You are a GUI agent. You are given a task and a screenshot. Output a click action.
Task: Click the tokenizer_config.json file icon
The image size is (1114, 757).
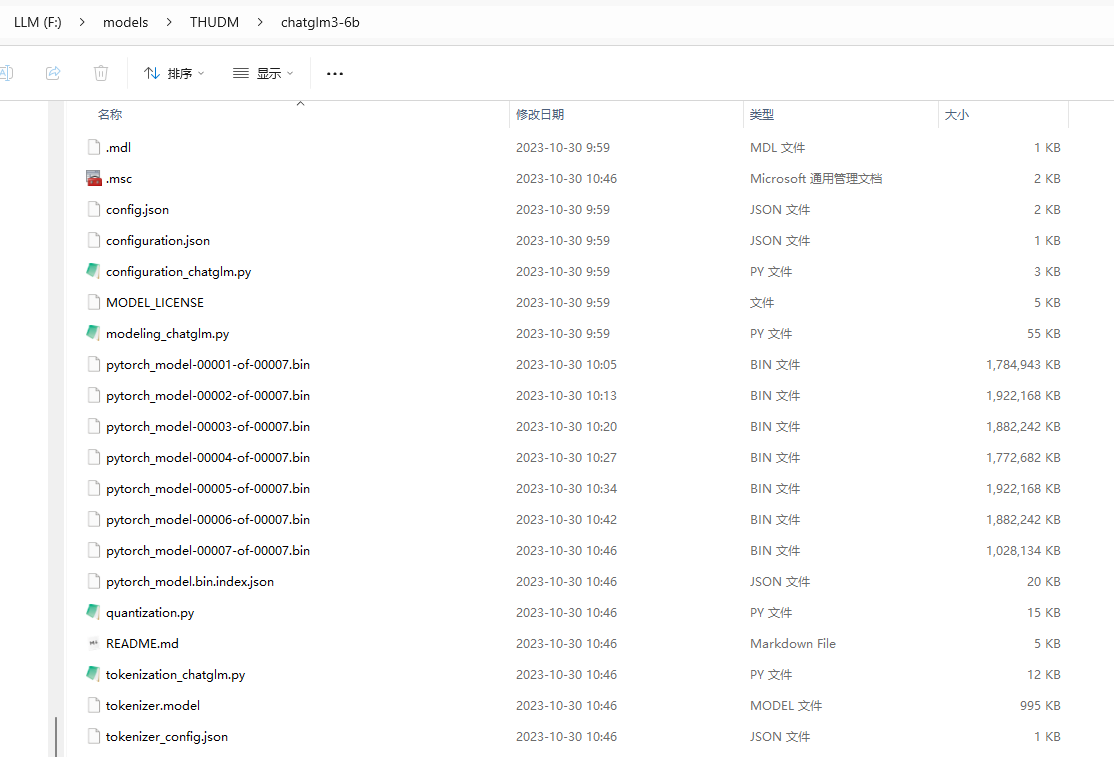click(x=94, y=736)
